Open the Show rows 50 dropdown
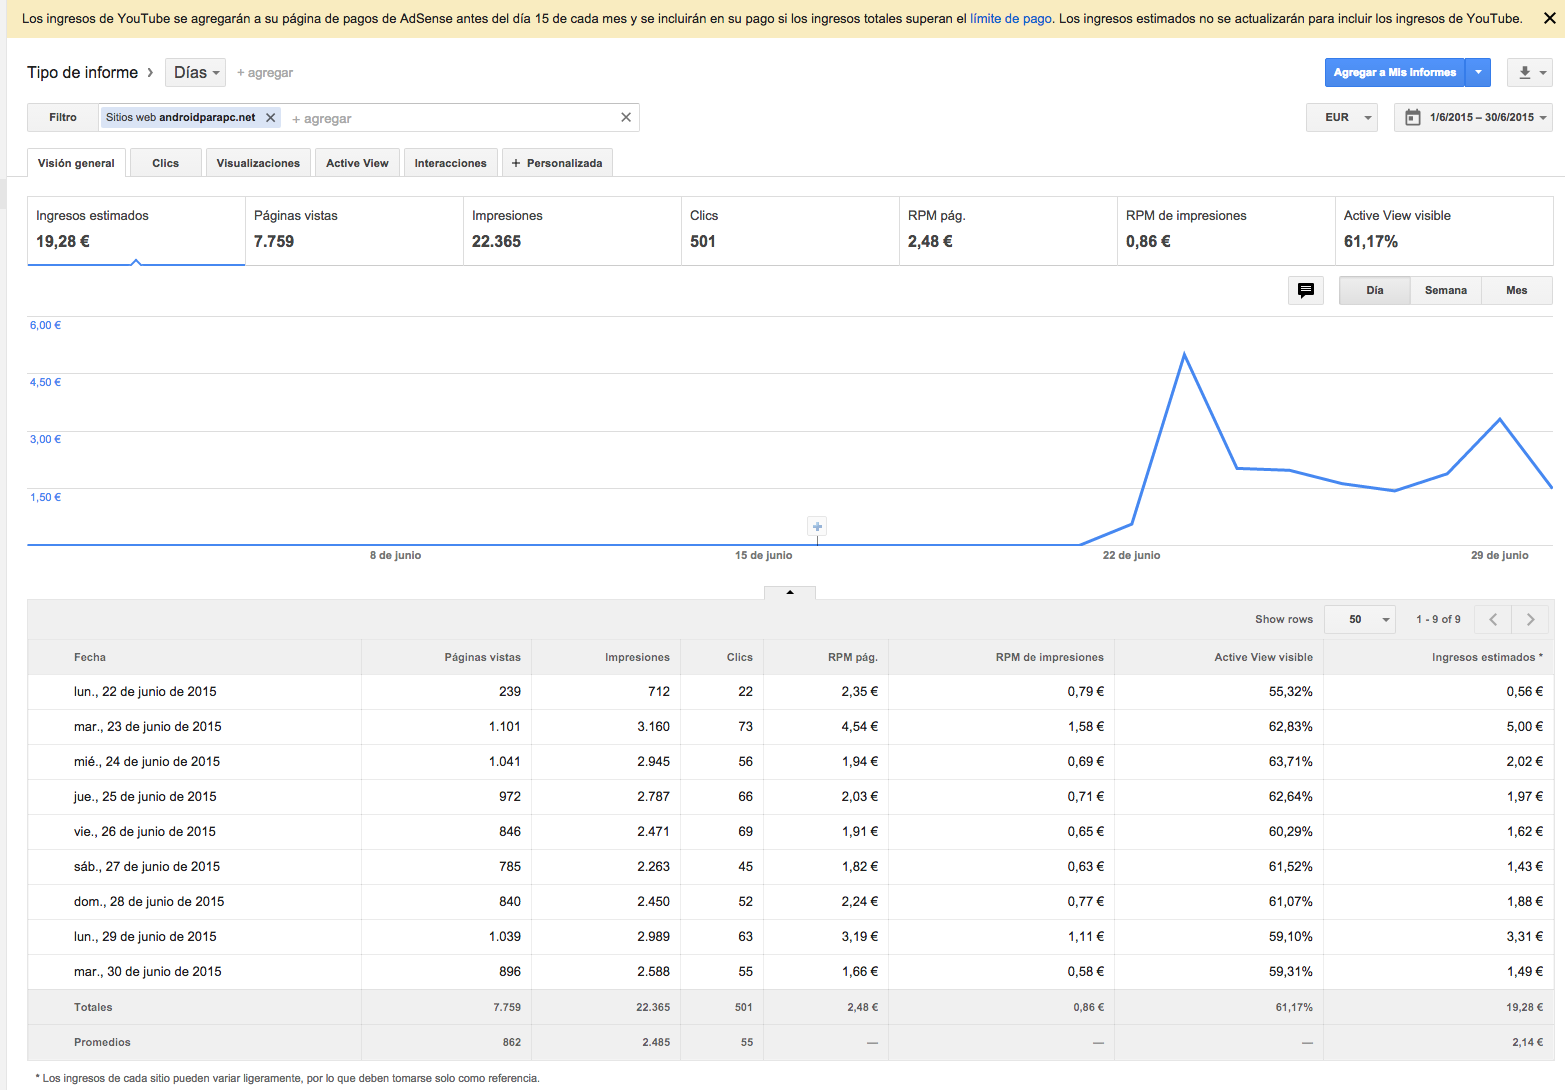1565x1090 pixels. pyautogui.click(x=1359, y=619)
